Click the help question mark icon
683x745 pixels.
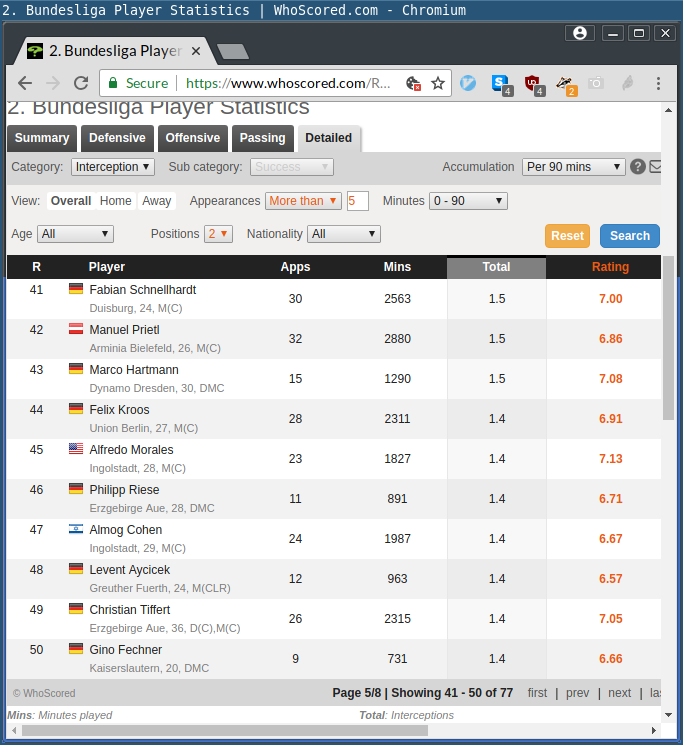click(637, 167)
